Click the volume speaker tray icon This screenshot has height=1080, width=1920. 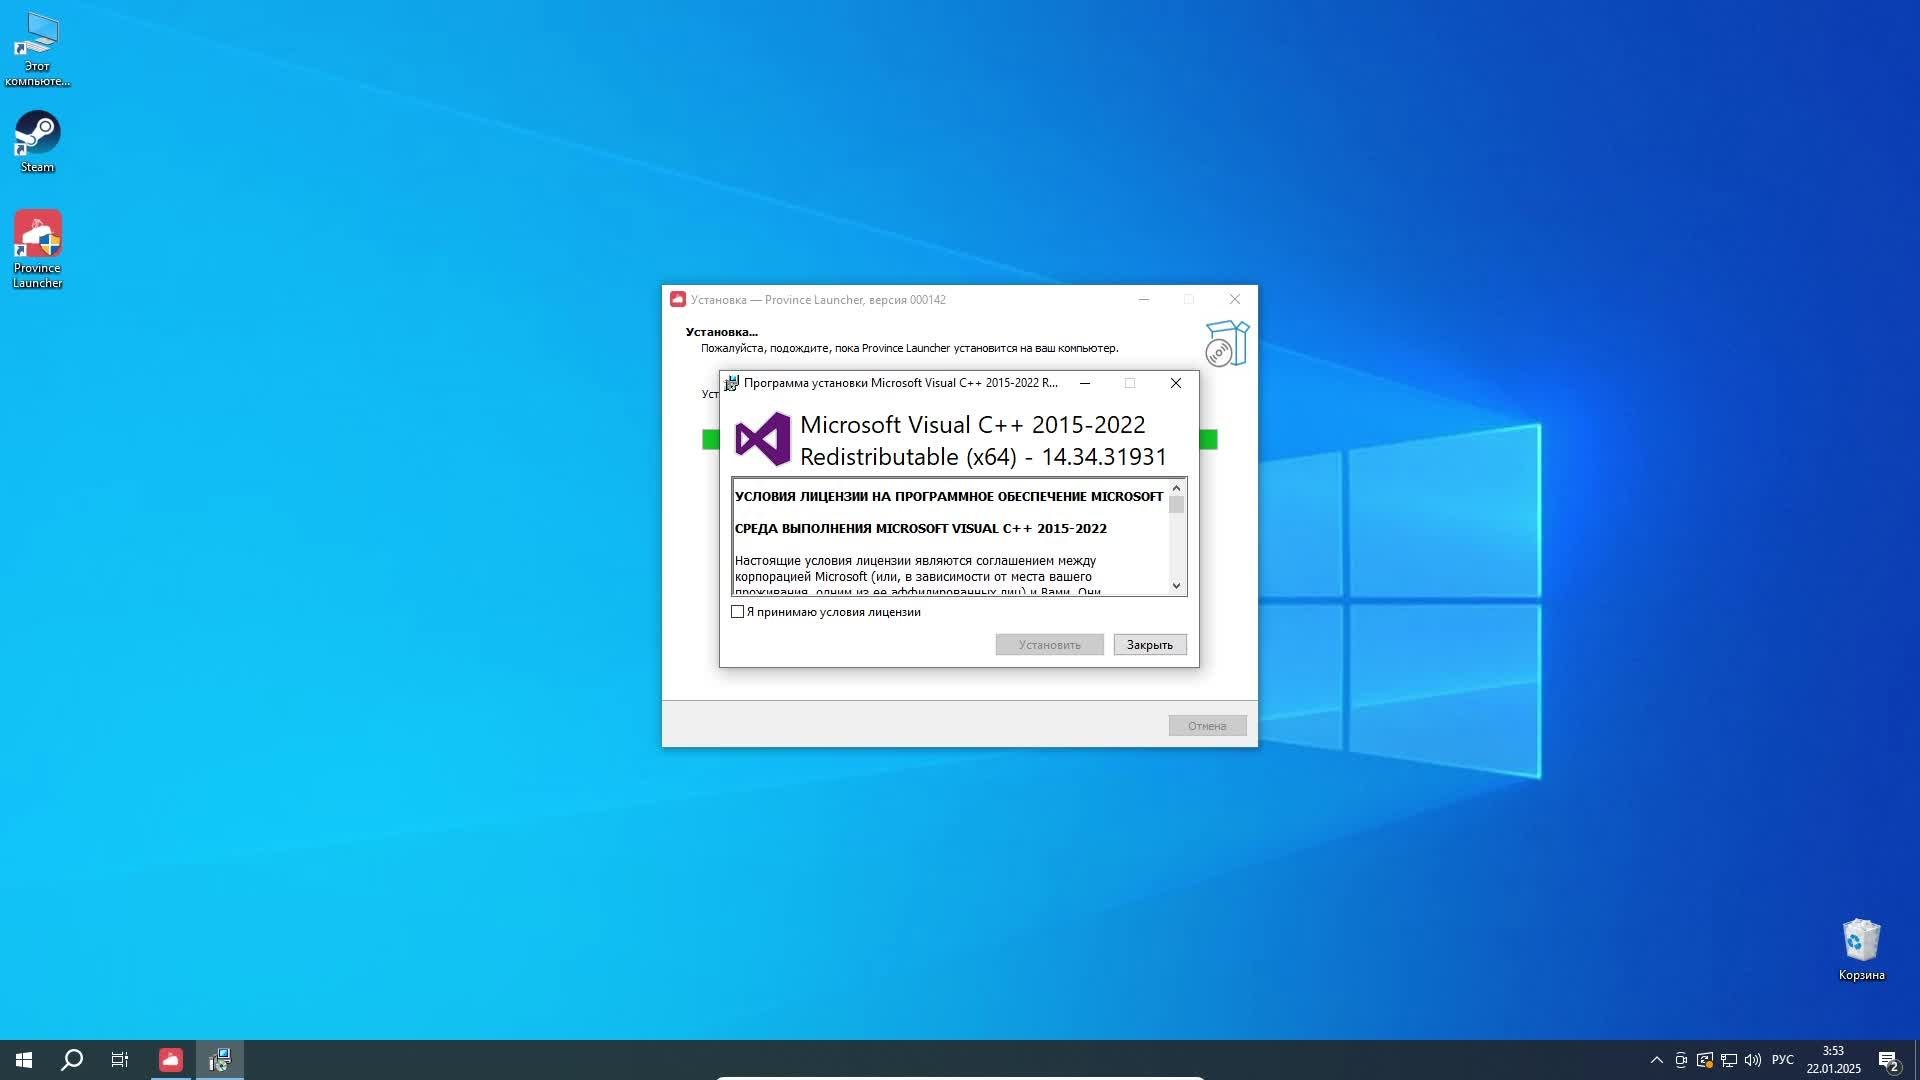tap(1753, 1060)
